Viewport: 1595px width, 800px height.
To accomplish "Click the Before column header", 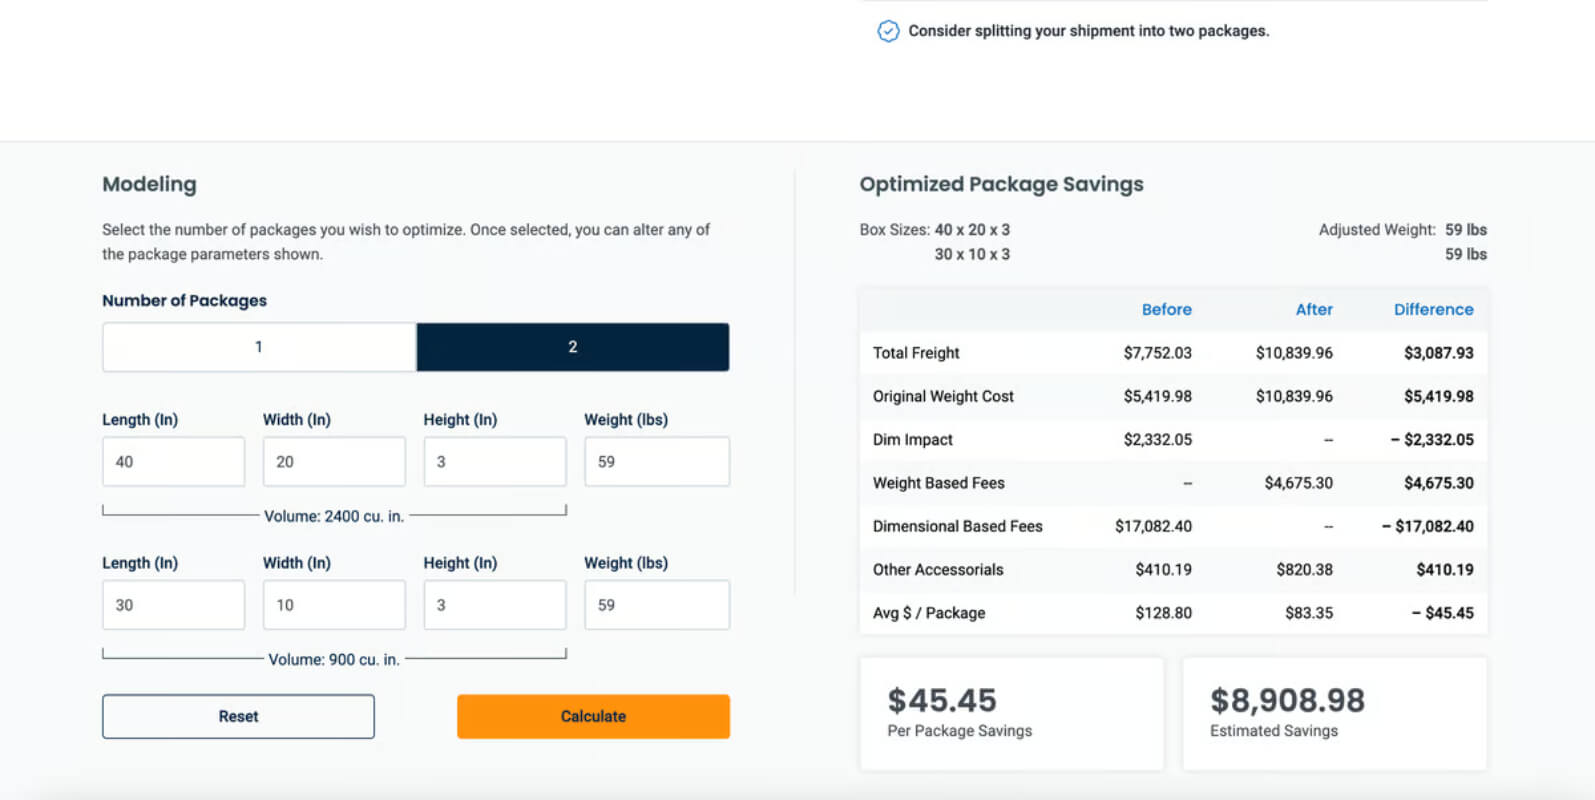I will coord(1166,310).
